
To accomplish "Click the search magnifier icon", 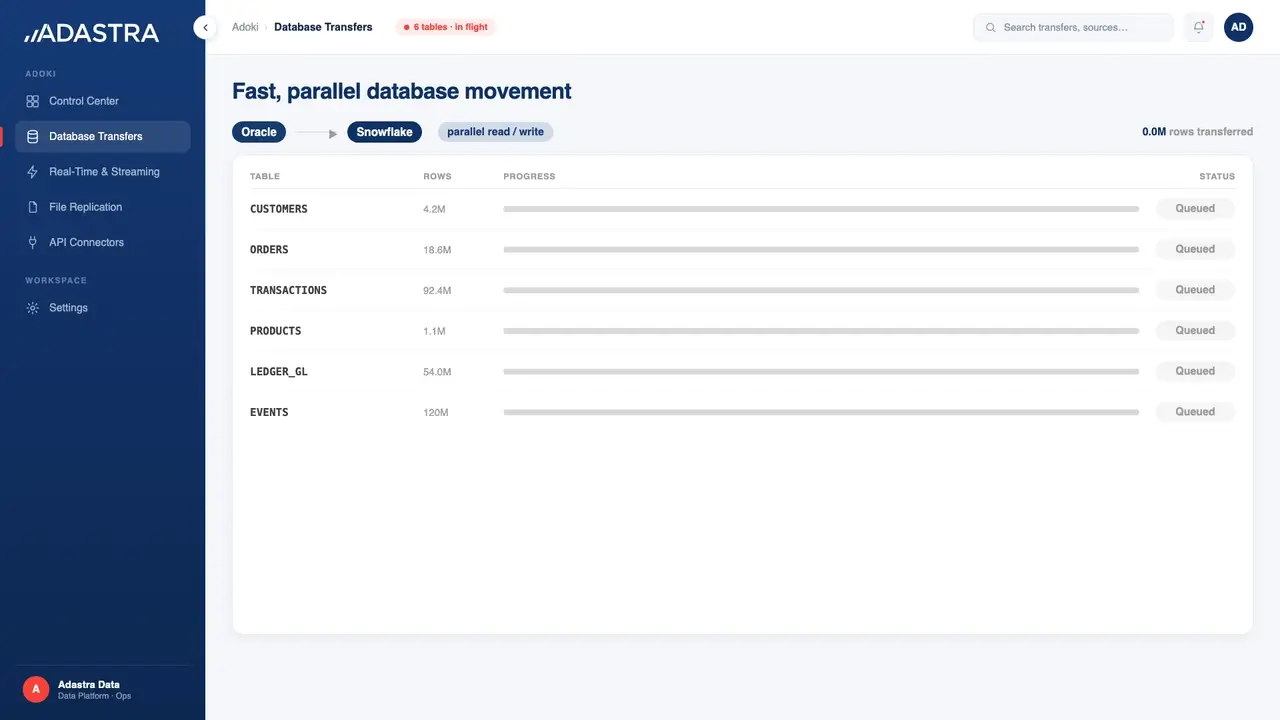I will coord(991,27).
